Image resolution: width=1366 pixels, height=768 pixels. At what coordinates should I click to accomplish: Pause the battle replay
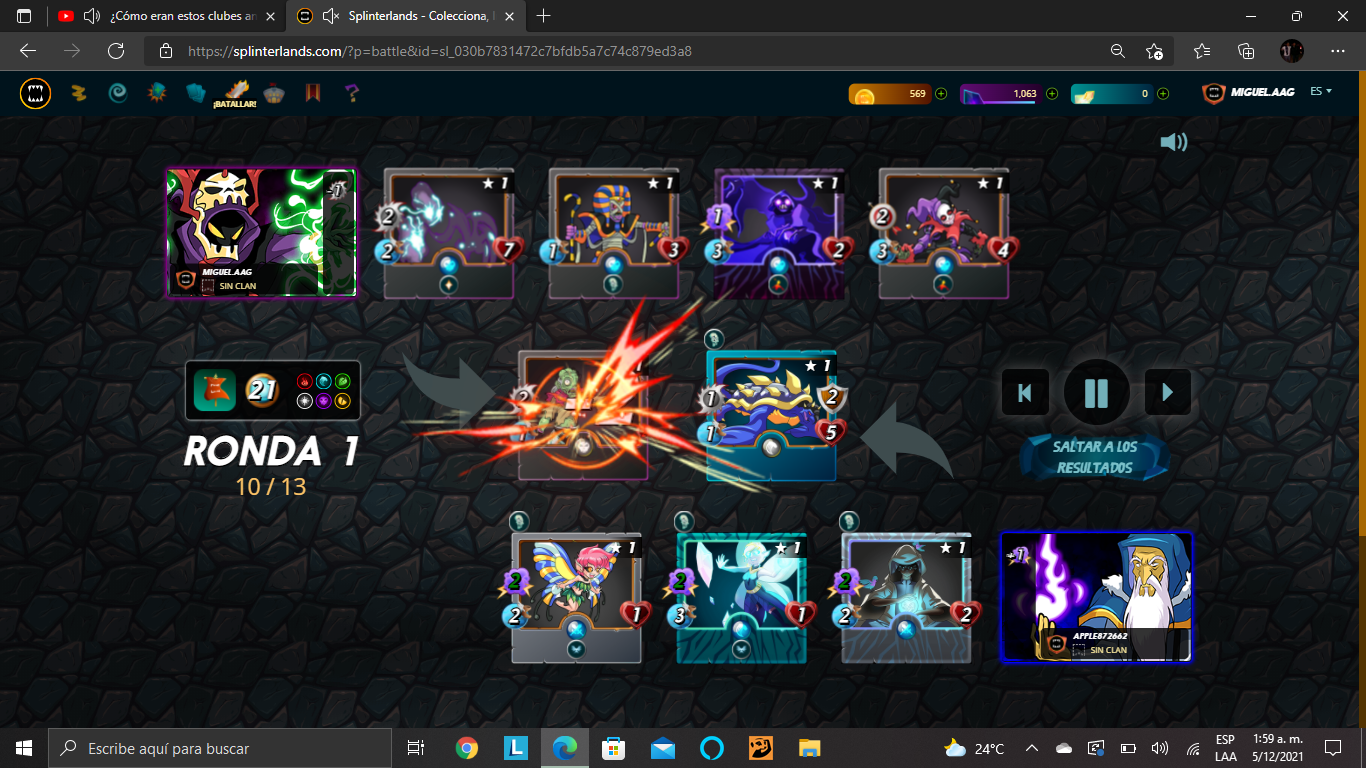pos(1097,392)
